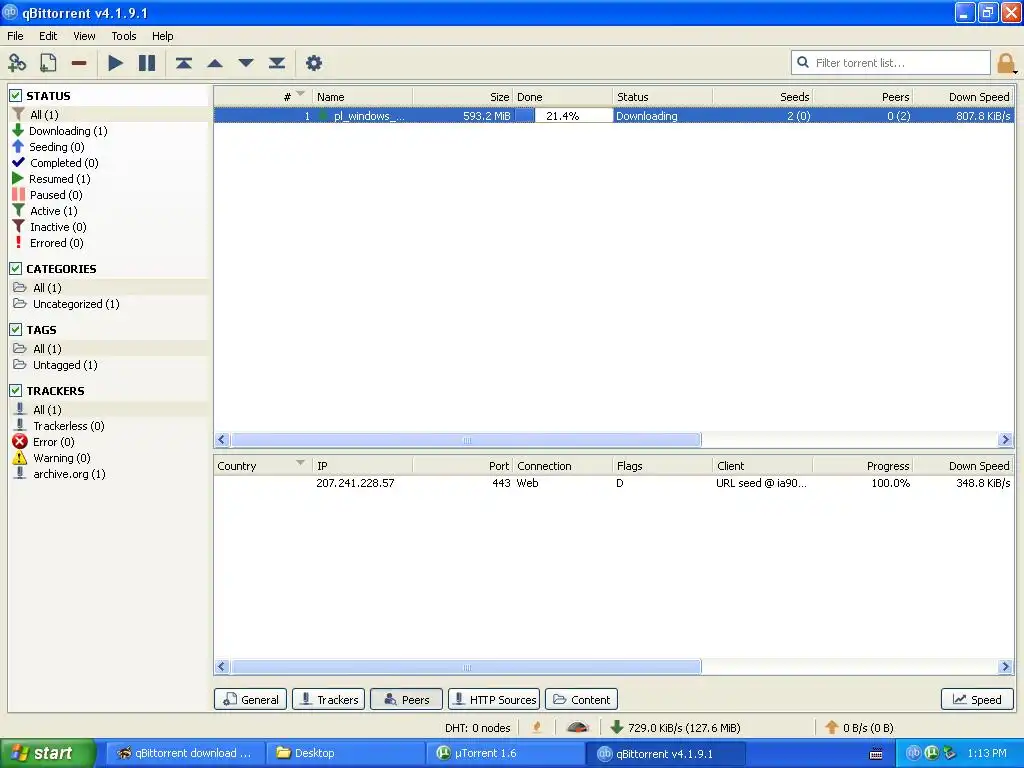The image size is (1024, 768).
Task: Click the orange upload speed arrow icon
Action: pos(831,727)
